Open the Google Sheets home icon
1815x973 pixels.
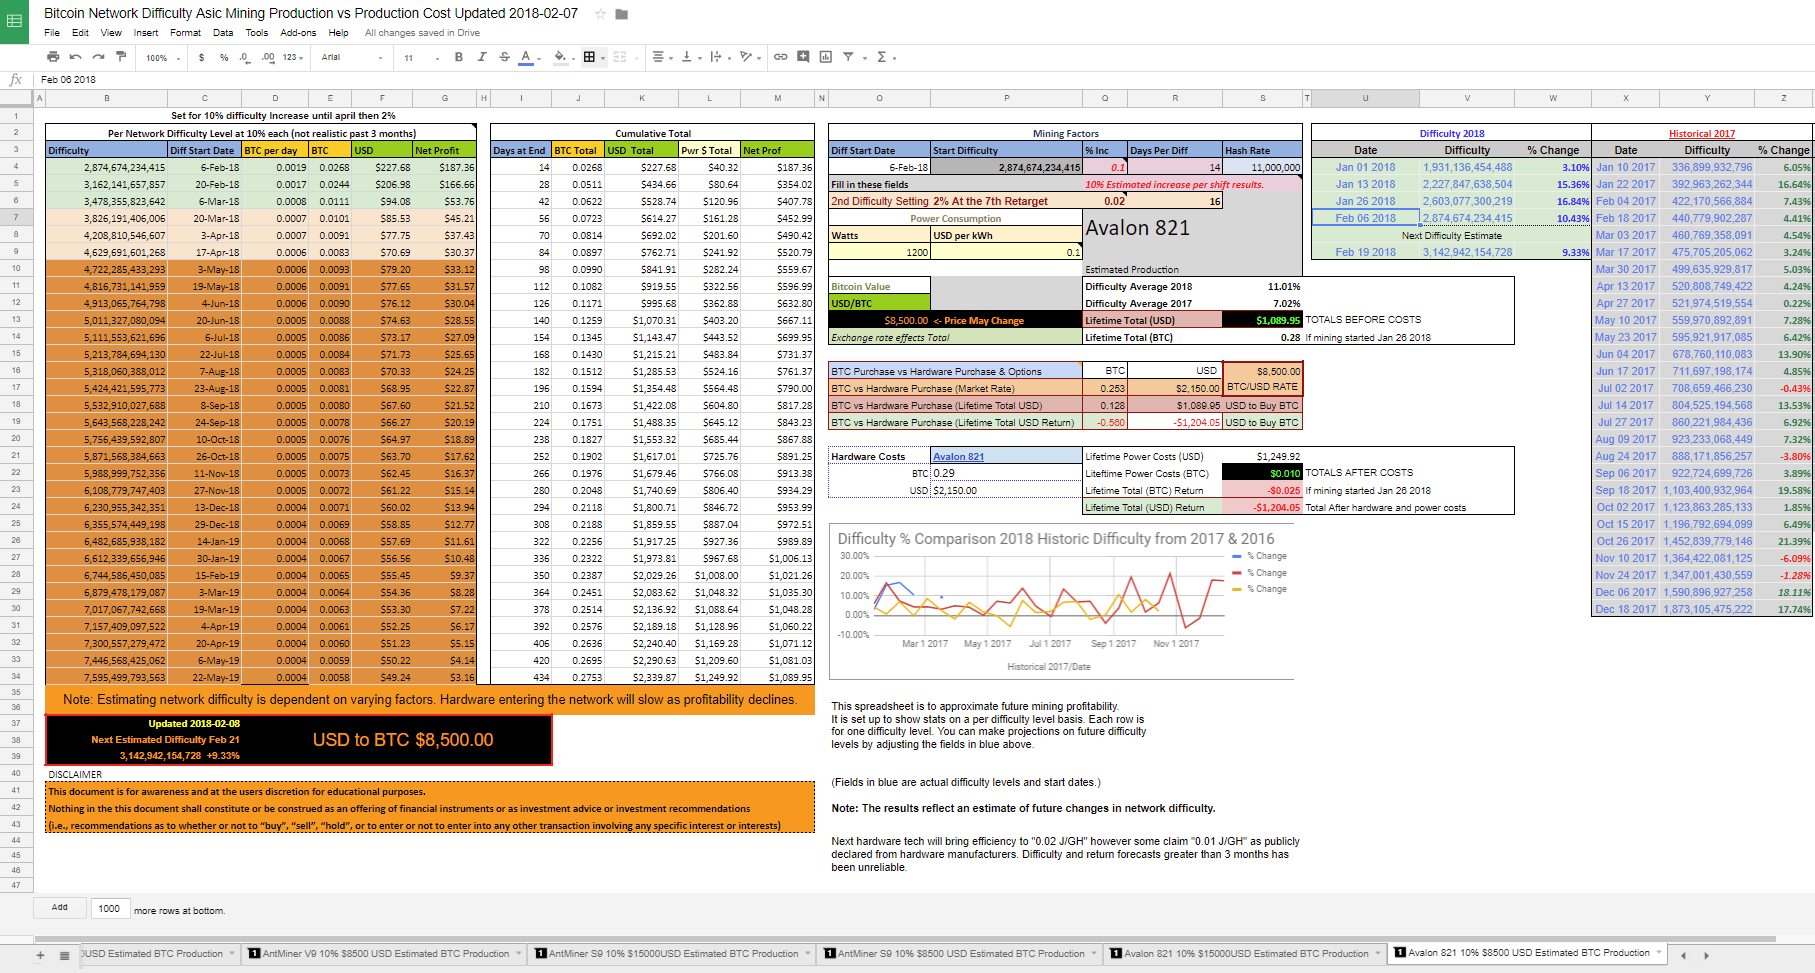tap(14, 21)
